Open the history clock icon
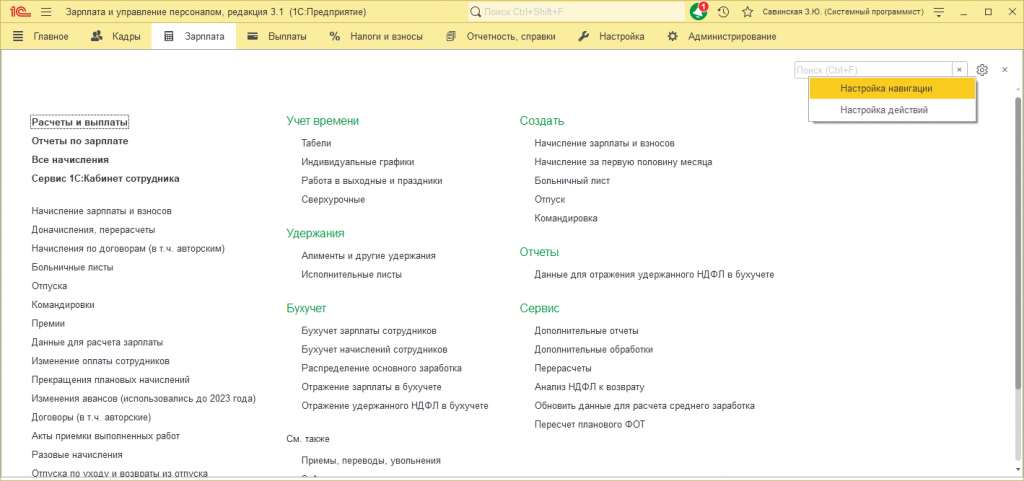 (x=723, y=12)
